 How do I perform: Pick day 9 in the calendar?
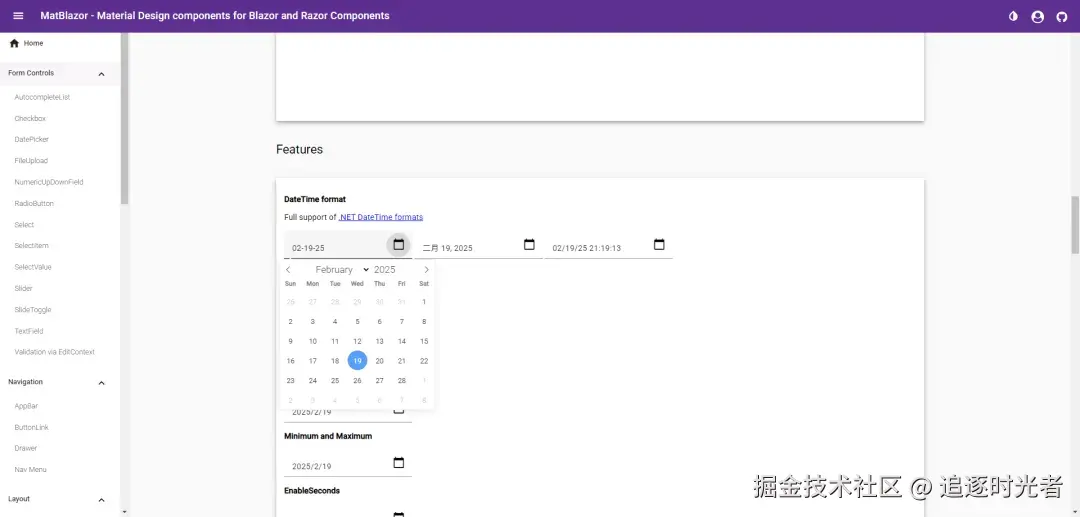(x=291, y=341)
